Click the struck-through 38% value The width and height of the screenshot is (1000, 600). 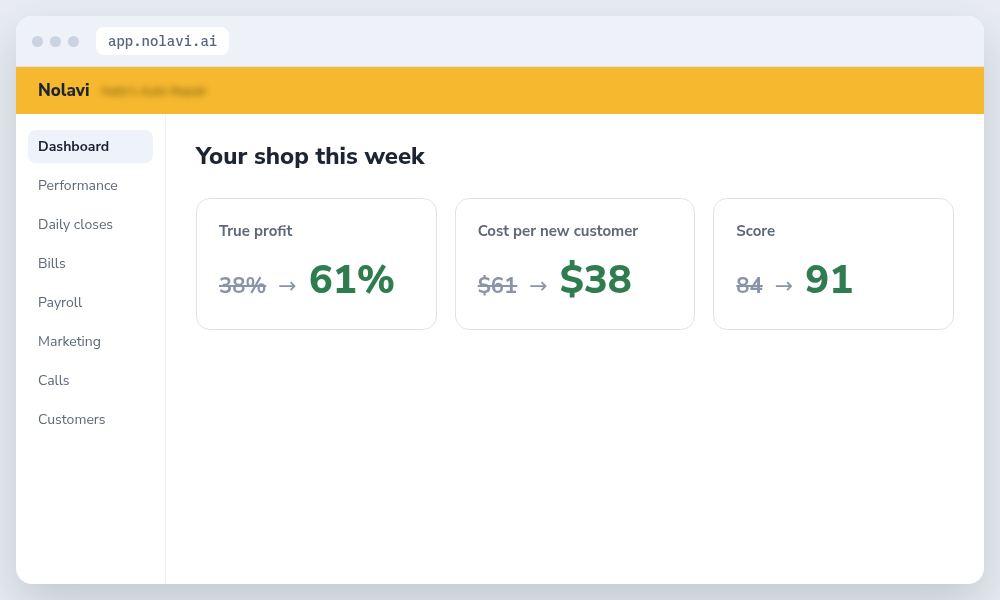pos(242,285)
